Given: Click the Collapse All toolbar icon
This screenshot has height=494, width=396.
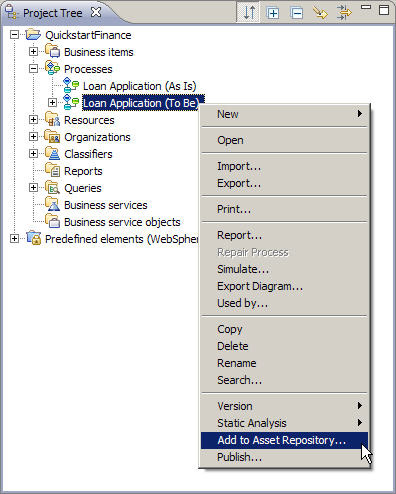Looking at the screenshot, I should coord(296,13).
